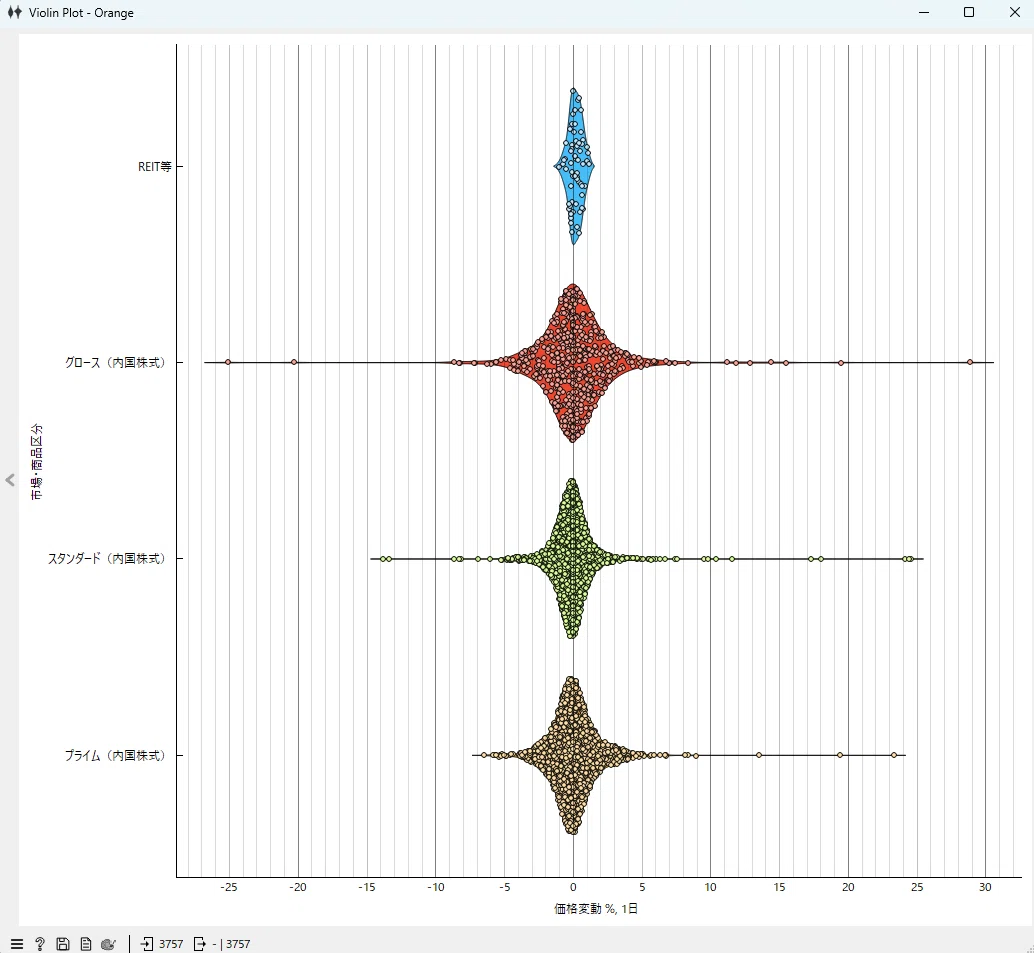Click the output data arrow icon

point(199,944)
